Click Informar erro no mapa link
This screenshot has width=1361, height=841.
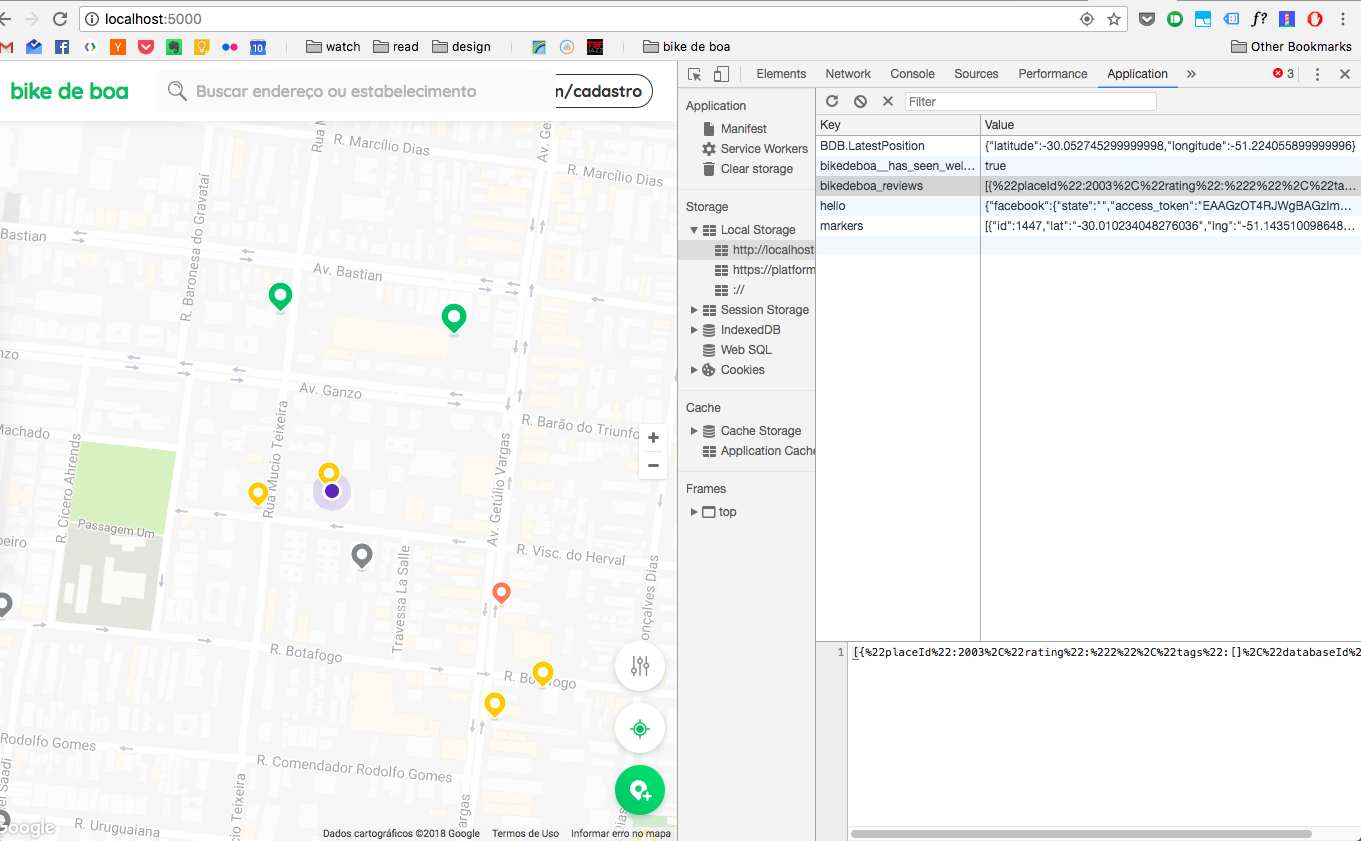pos(621,833)
